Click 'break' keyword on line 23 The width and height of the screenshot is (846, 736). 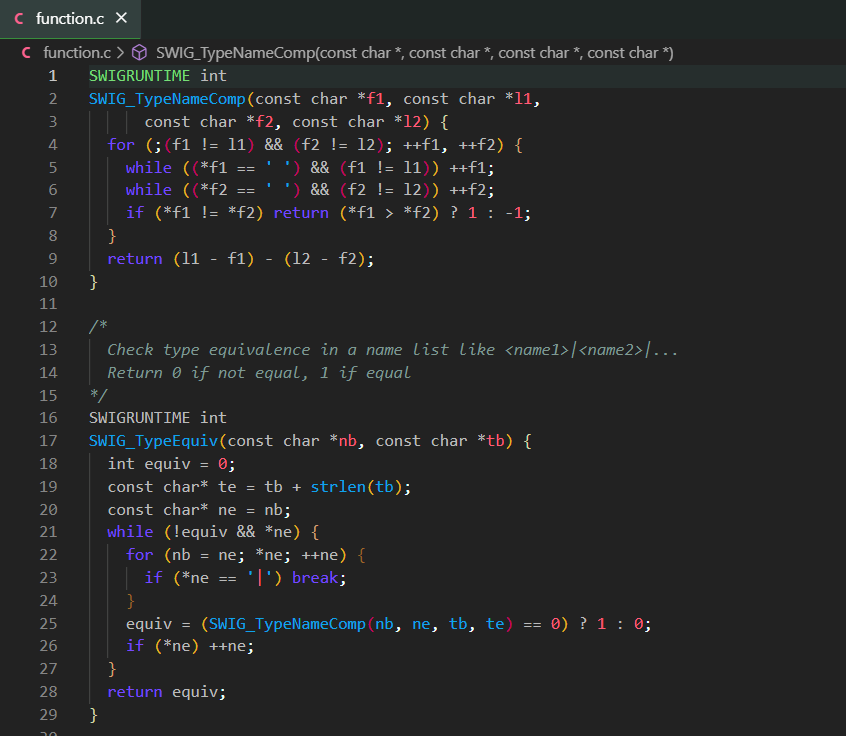tap(315, 578)
